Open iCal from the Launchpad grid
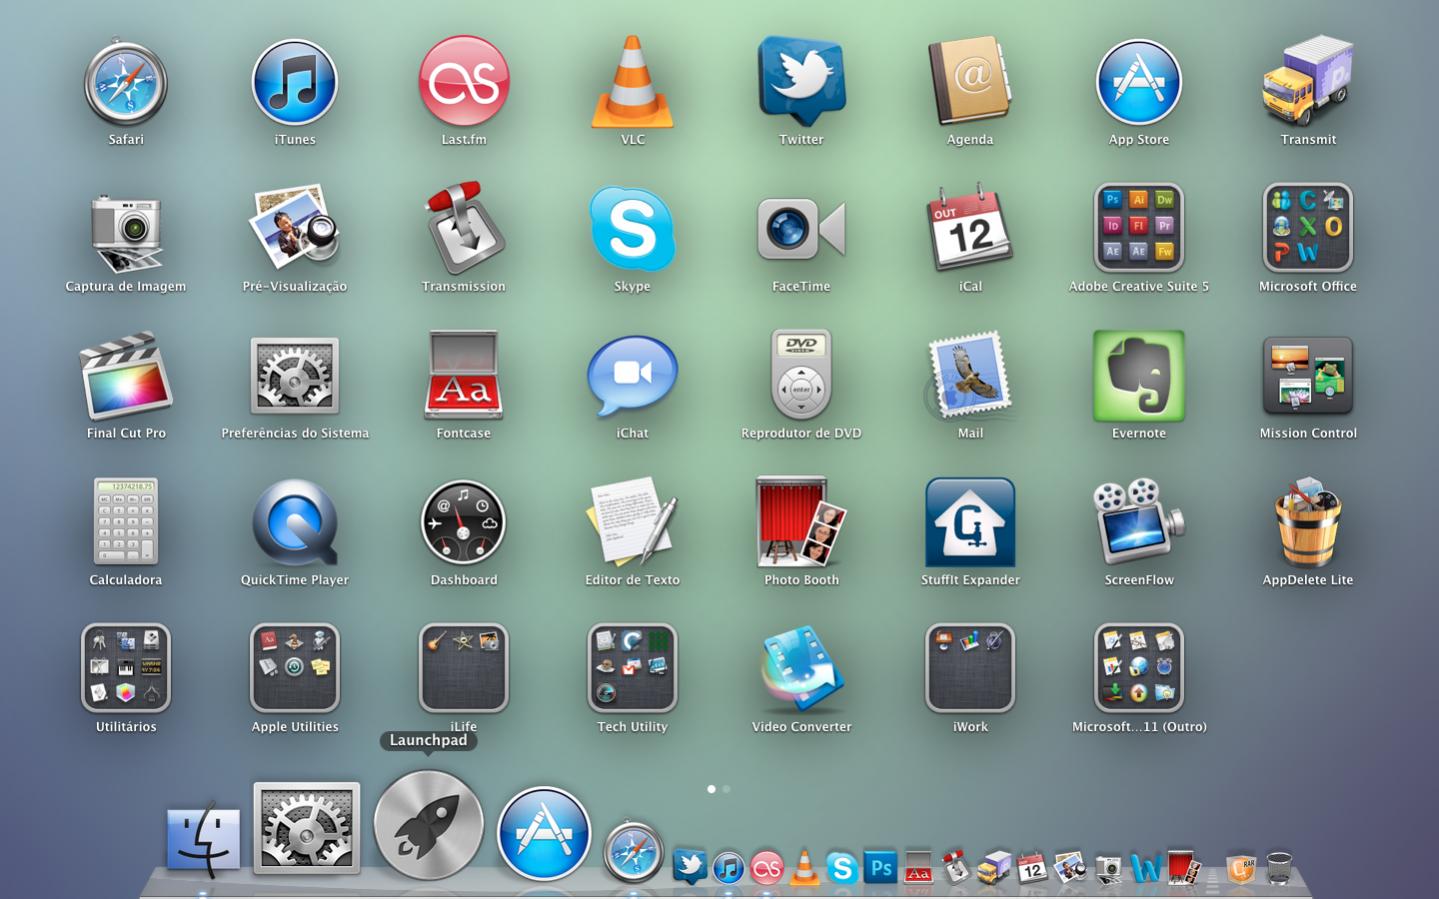 point(970,228)
